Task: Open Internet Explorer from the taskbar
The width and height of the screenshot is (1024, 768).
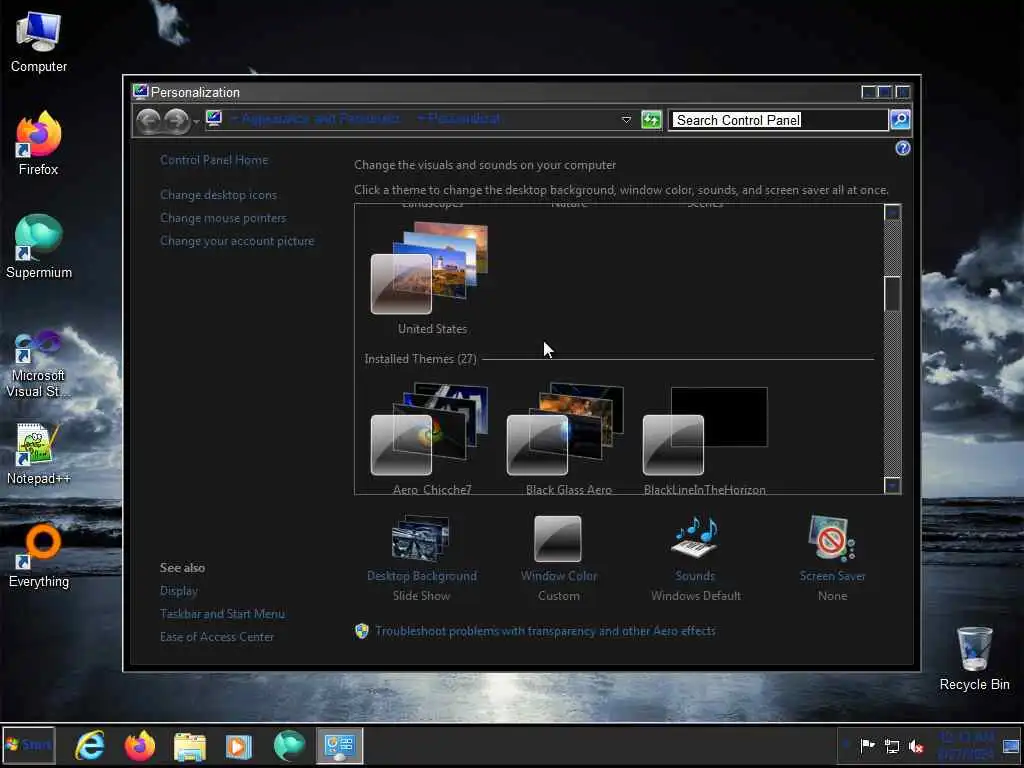Action: [89, 745]
